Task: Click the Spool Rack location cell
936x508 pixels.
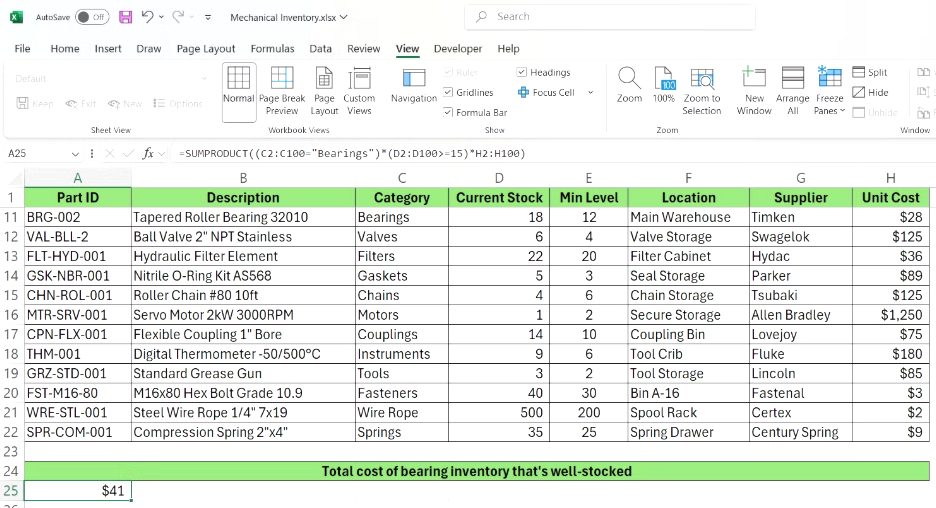Action: point(688,412)
